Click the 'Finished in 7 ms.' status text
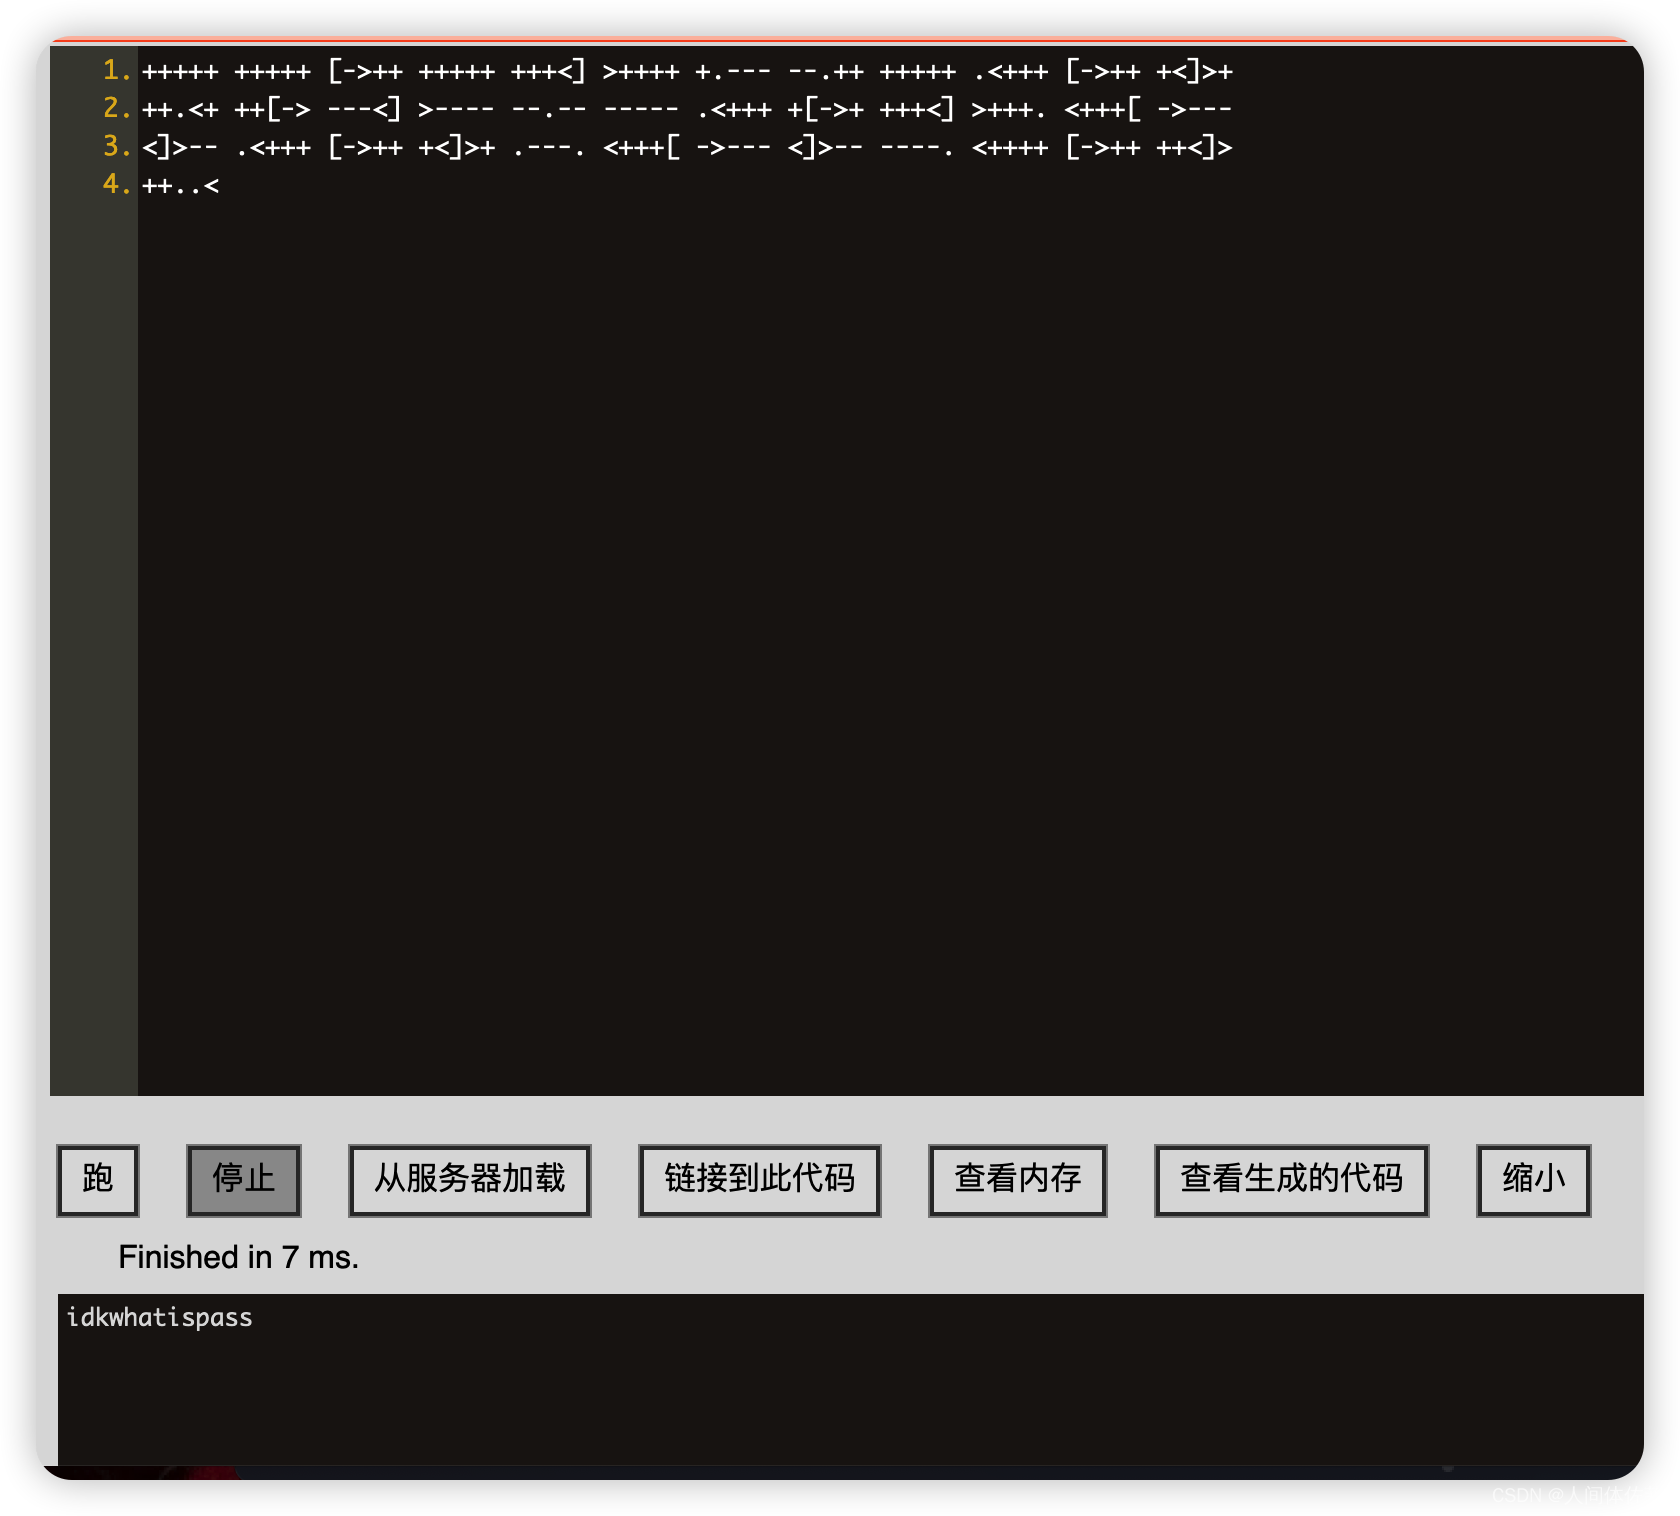The height and width of the screenshot is (1516, 1680). tap(239, 1257)
